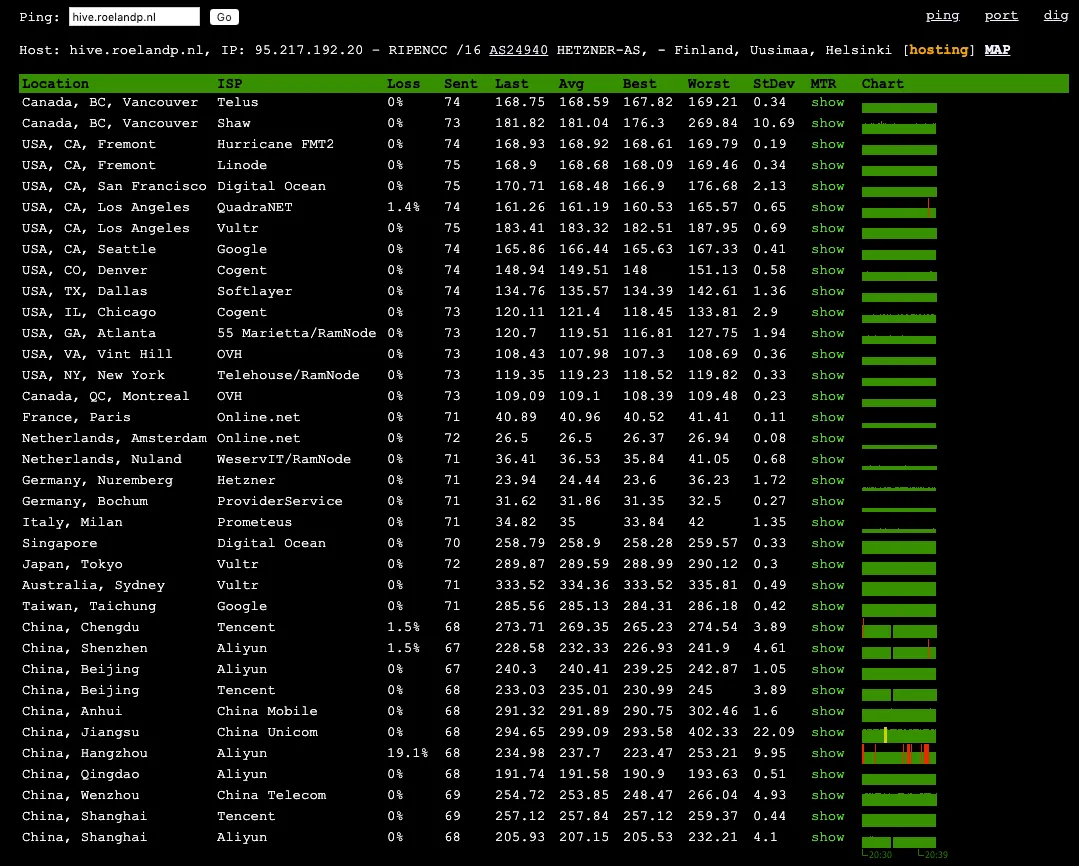
Task: Show MTR for Dallas Softlayer
Action: 827,291
